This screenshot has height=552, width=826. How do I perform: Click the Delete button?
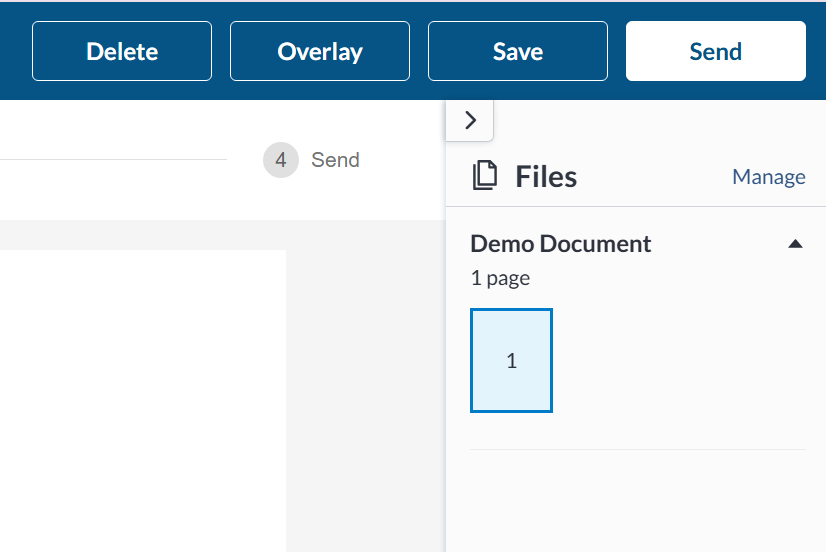(x=122, y=51)
